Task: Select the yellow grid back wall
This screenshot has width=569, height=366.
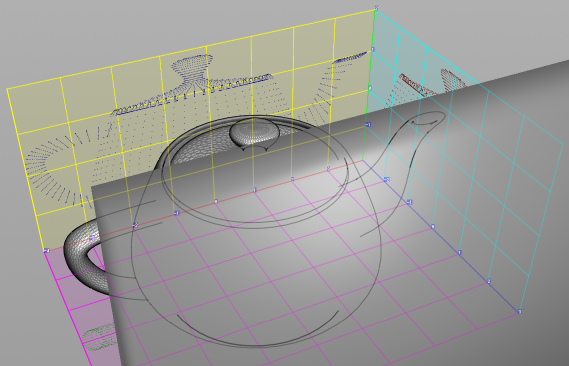Action: 189,131
